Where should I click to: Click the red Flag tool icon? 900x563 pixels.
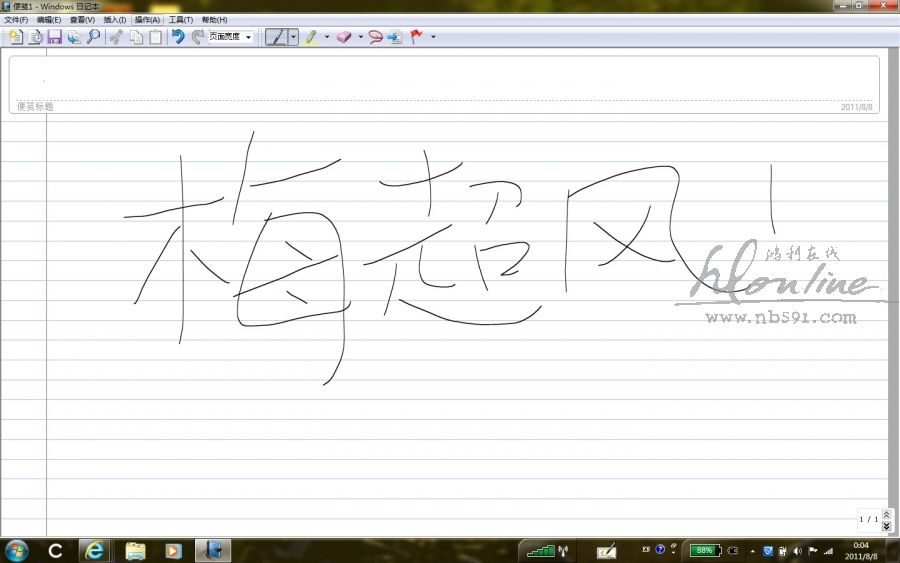(x=416, y=37)
